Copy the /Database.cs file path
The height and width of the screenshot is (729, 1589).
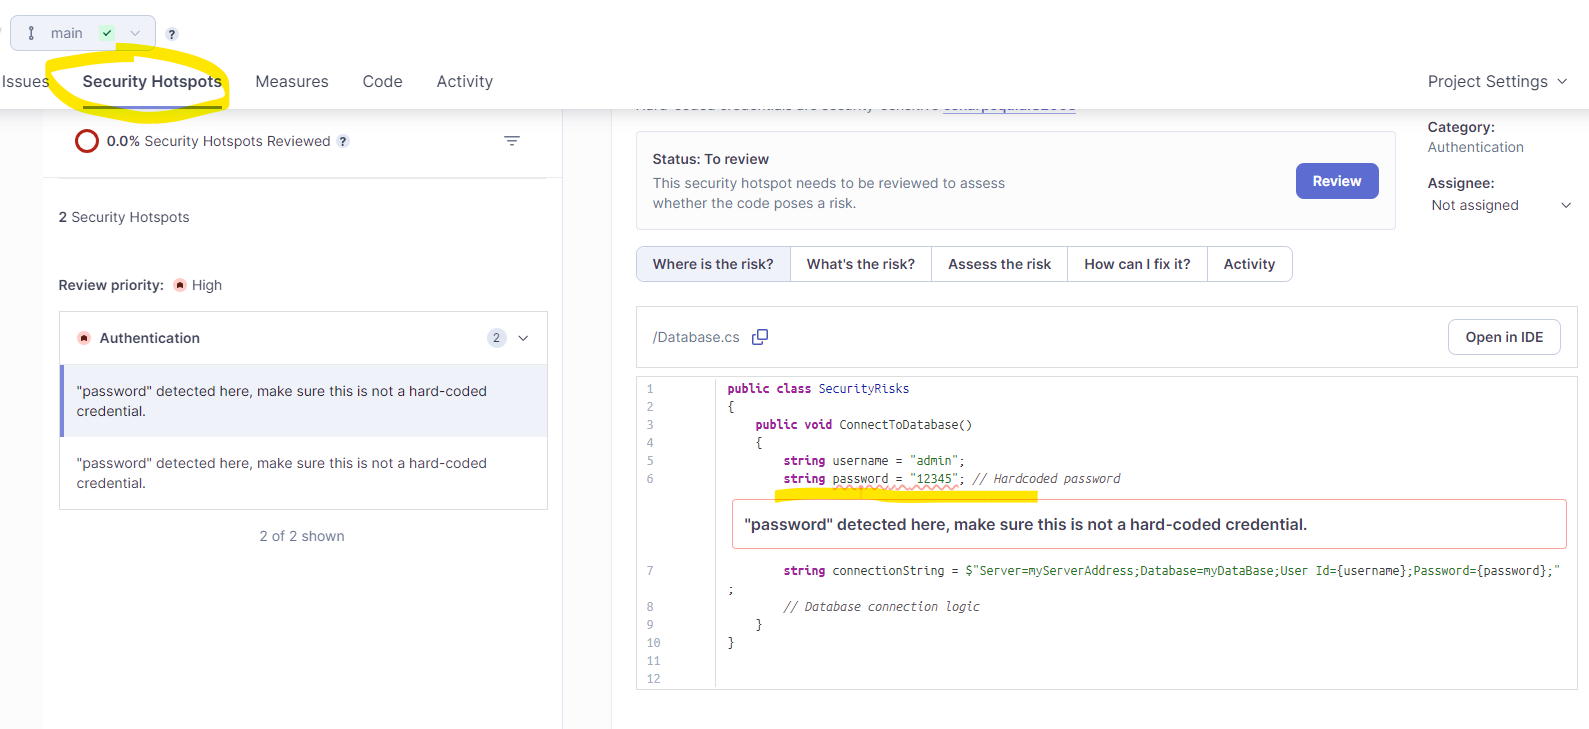point(760,337)
